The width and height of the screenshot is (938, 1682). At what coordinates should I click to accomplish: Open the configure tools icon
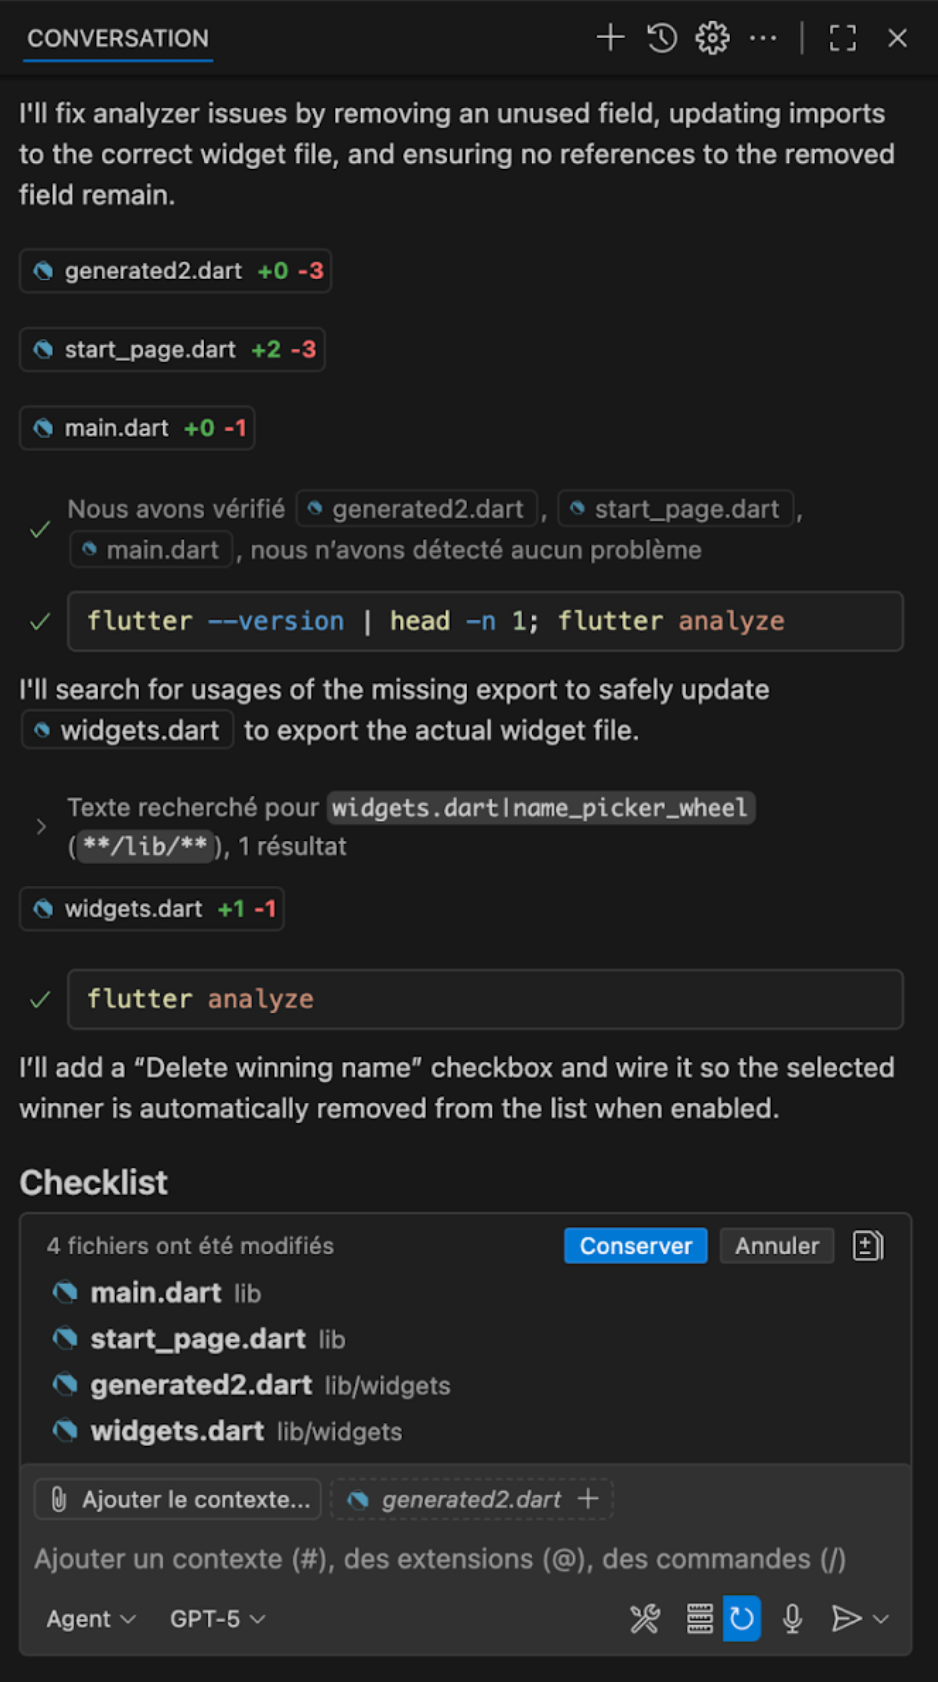coord(645,1618)
